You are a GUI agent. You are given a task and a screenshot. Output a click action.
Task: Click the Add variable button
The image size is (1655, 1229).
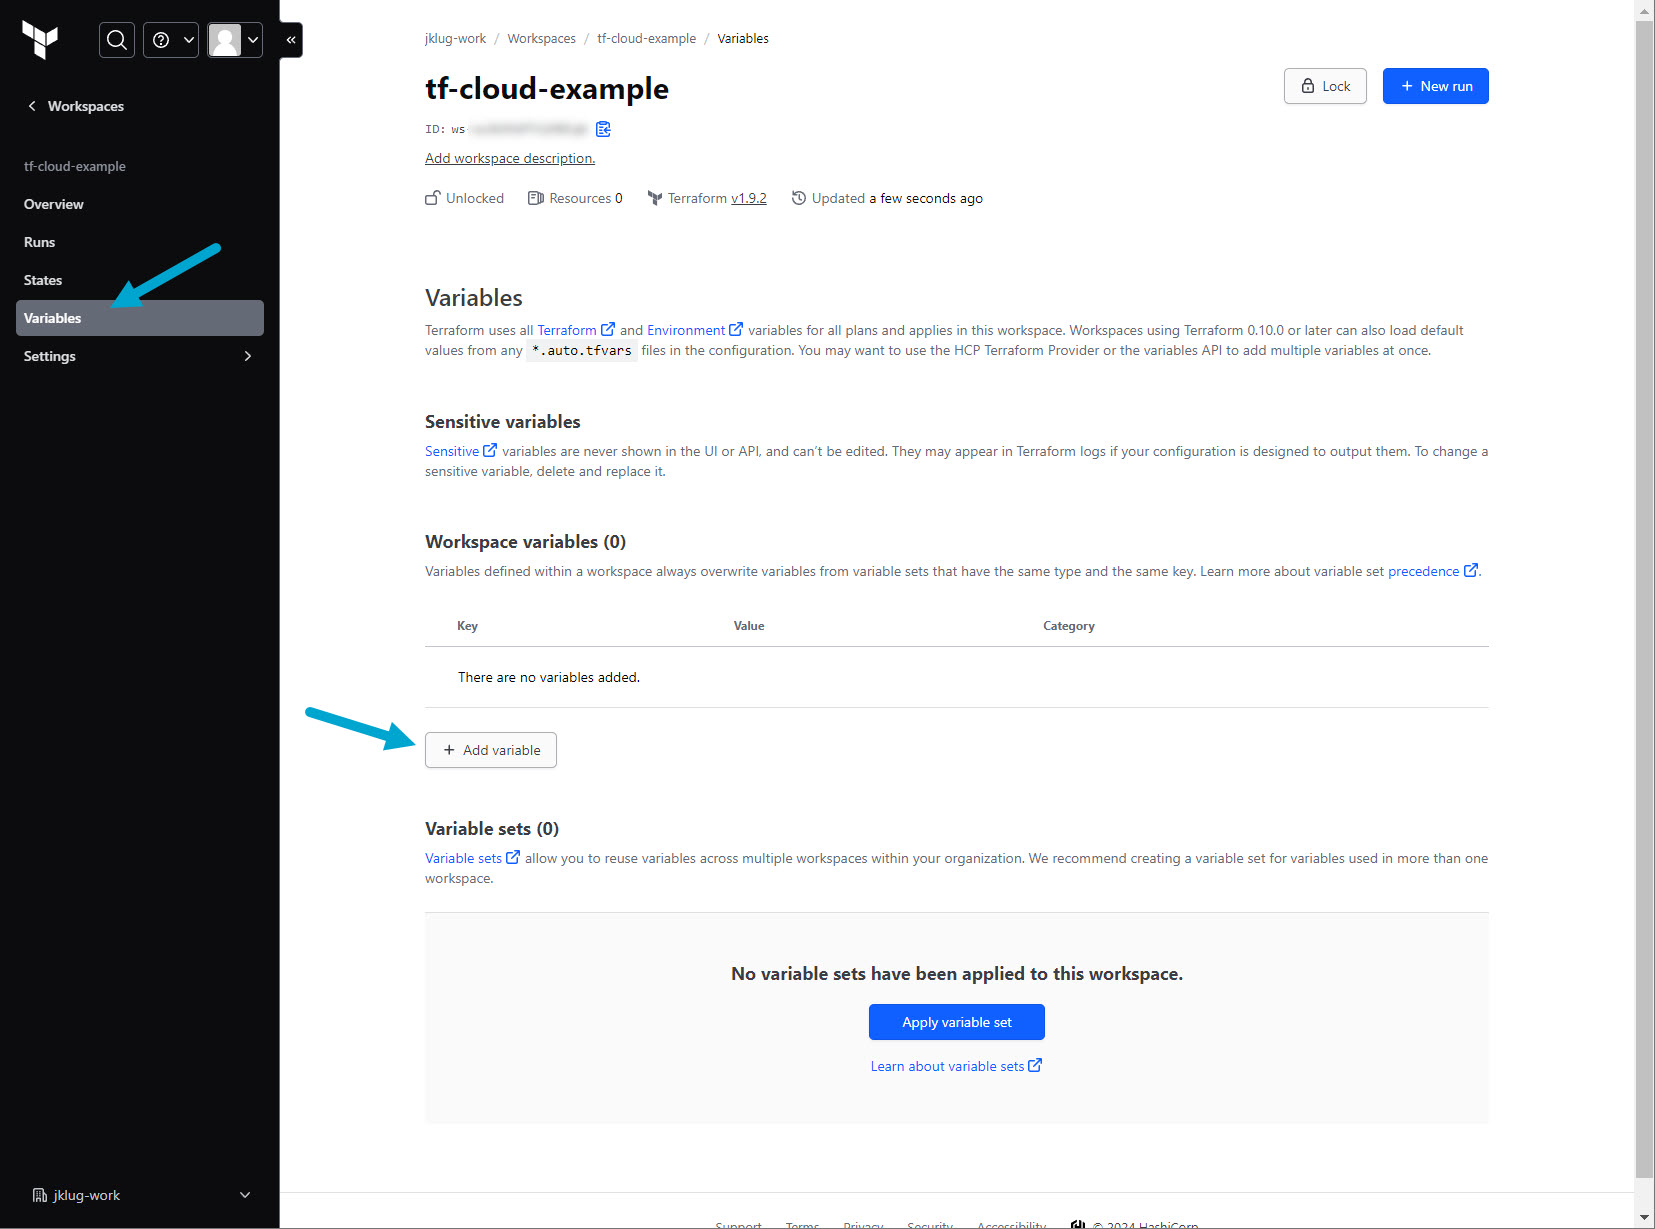click(491, 750)
